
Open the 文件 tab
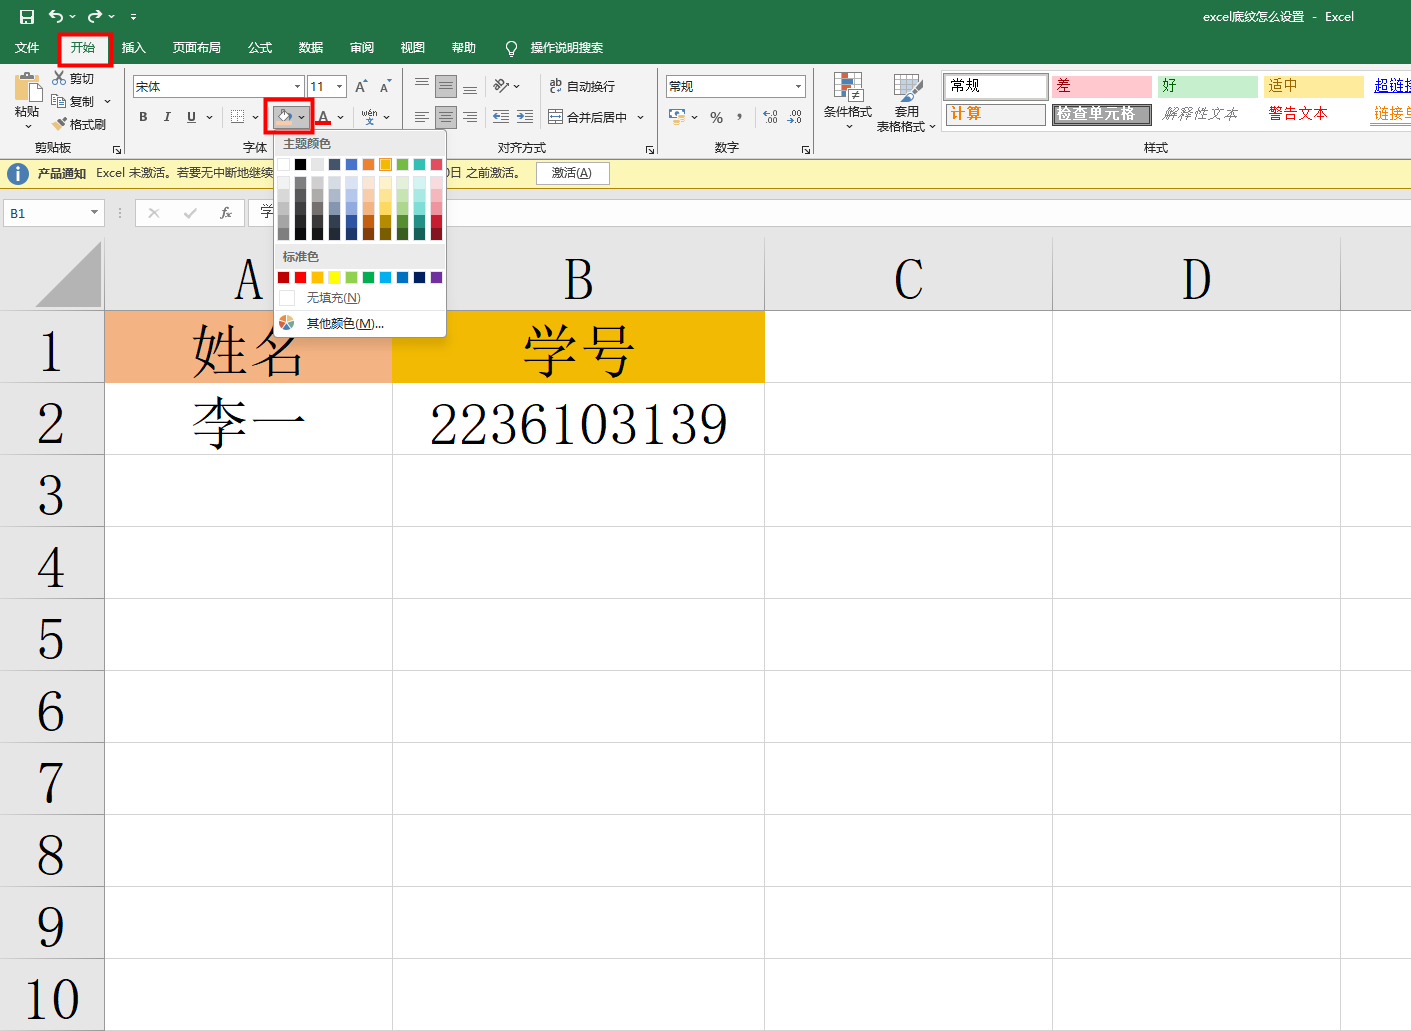pyautogui.click(x=27, y=48)
